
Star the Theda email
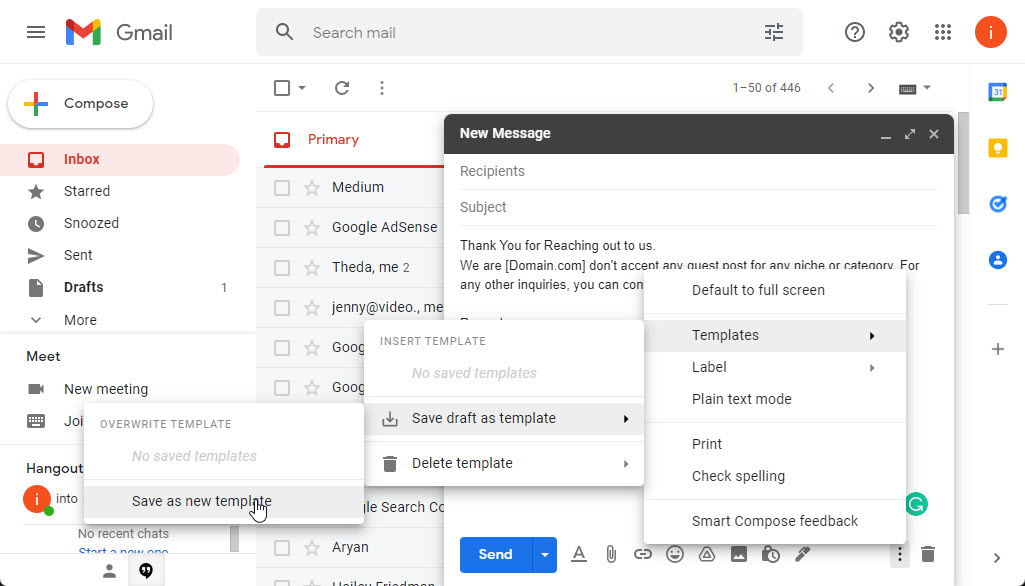point(312,267)
